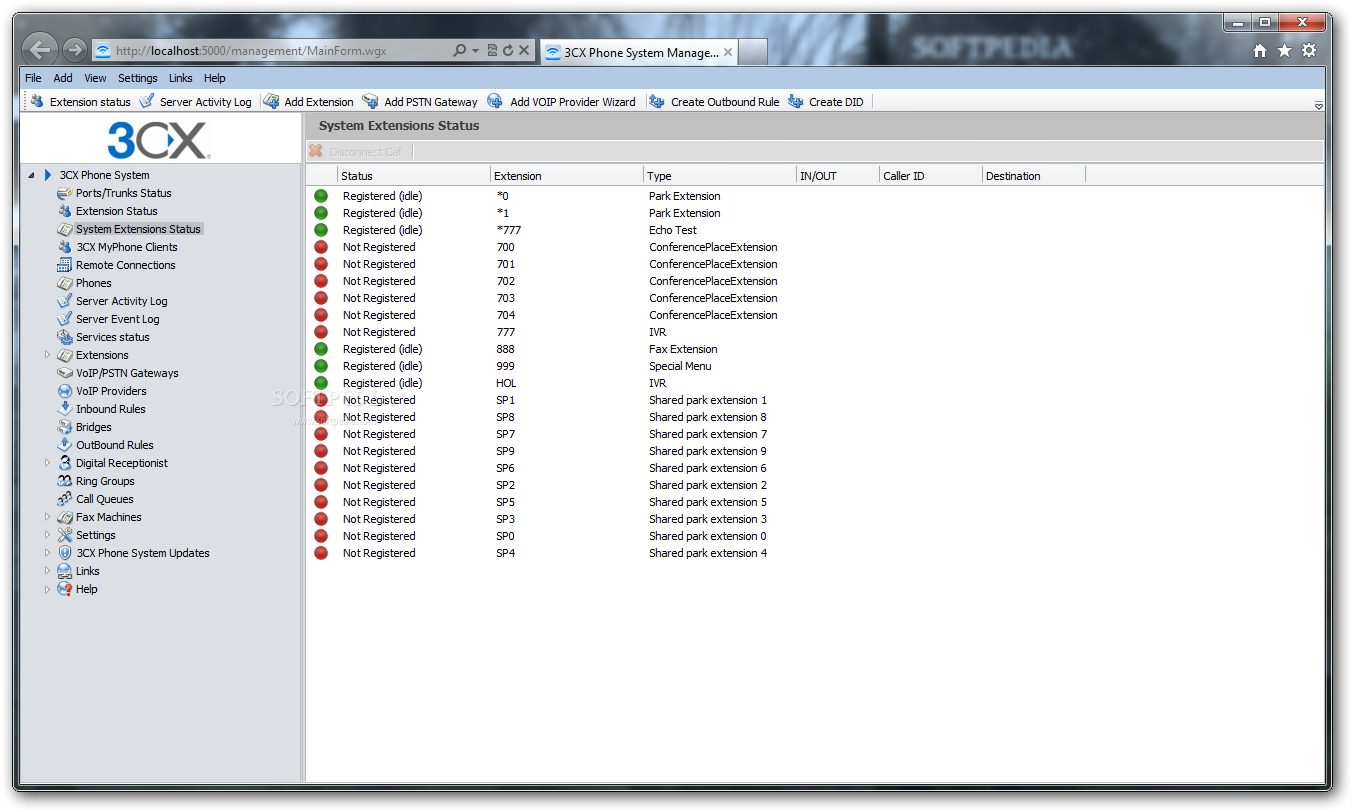The height and width of the screenshot is (812, 1353).
Task: Open Bridges tree node
Action: pos(93,427)
